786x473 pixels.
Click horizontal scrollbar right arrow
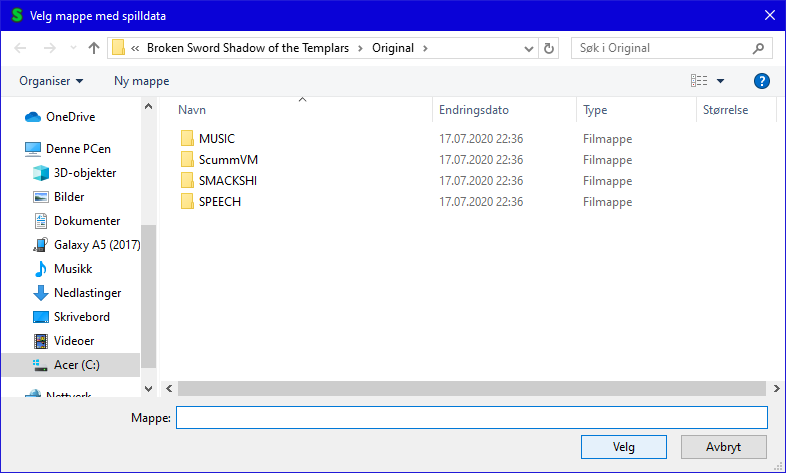(776, 388)
